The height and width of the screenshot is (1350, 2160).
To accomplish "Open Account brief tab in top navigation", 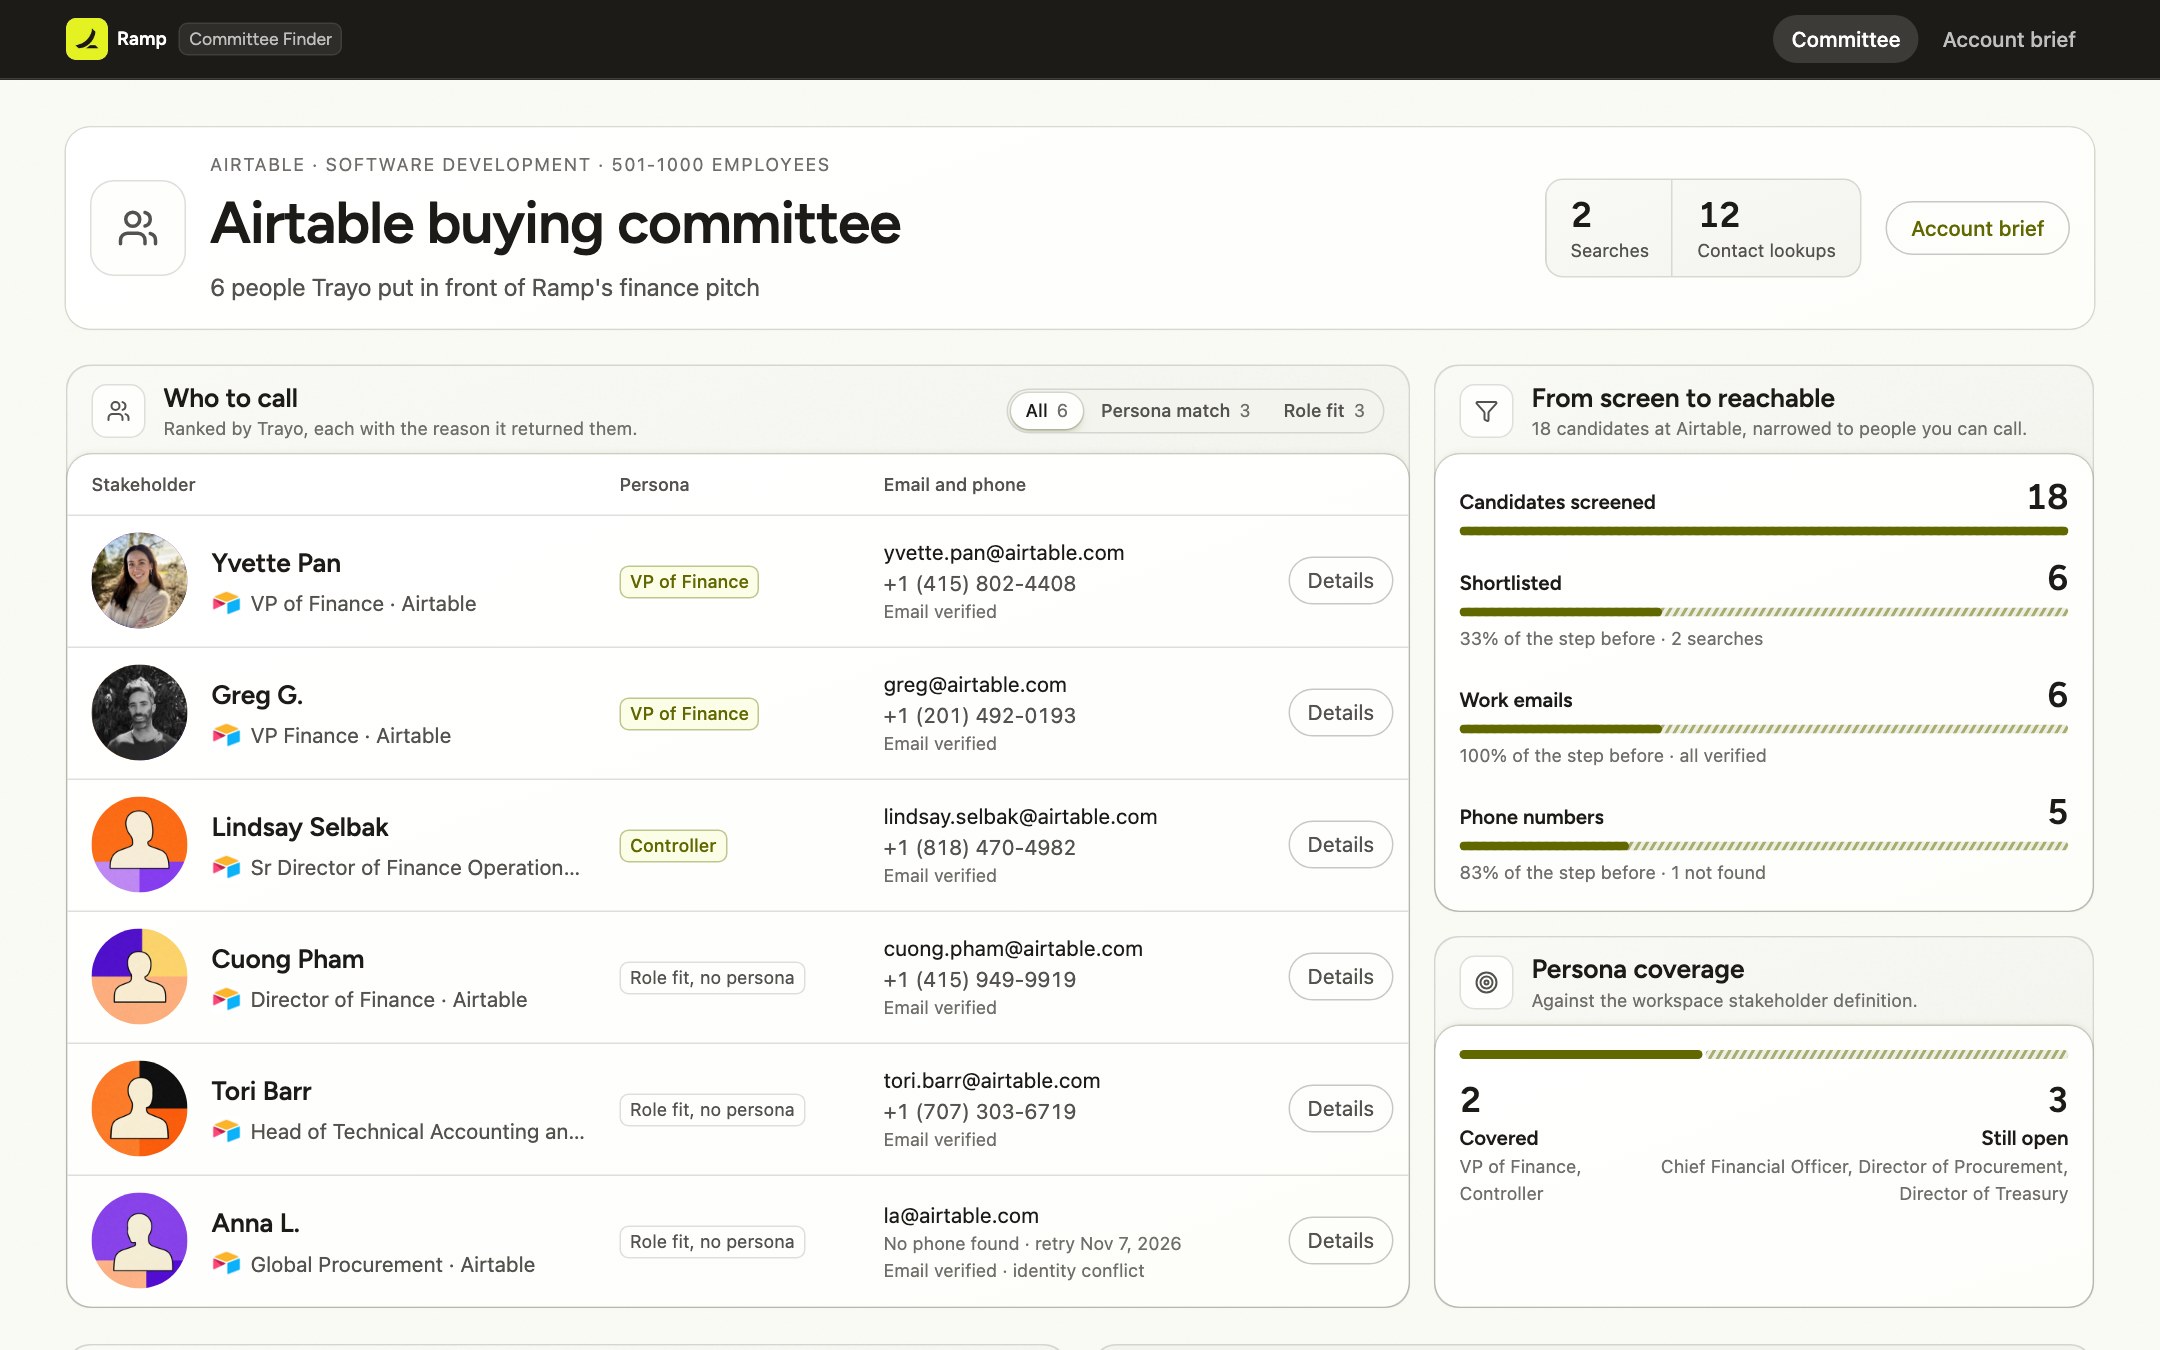I will (2008, 39).
